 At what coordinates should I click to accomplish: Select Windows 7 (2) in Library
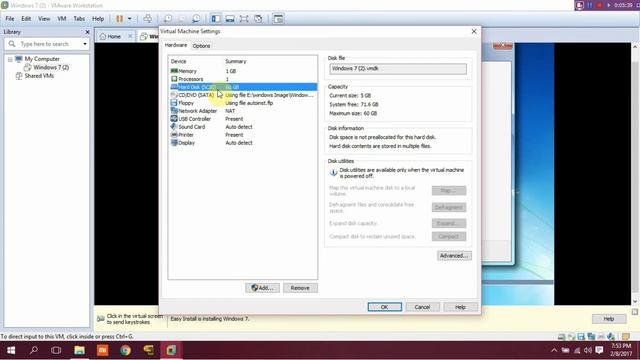click(x=51, y=67)
